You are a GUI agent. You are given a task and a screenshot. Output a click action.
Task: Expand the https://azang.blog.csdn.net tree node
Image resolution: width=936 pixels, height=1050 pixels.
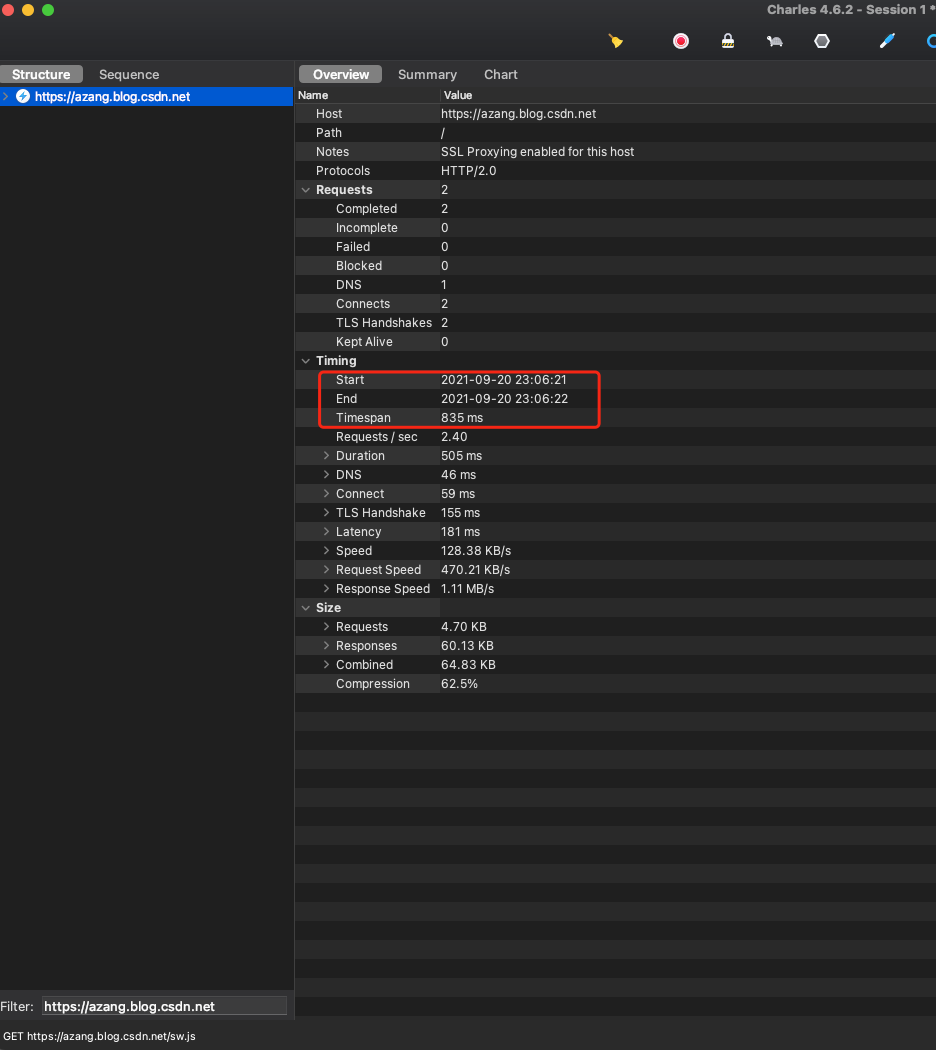click(5, 96)
